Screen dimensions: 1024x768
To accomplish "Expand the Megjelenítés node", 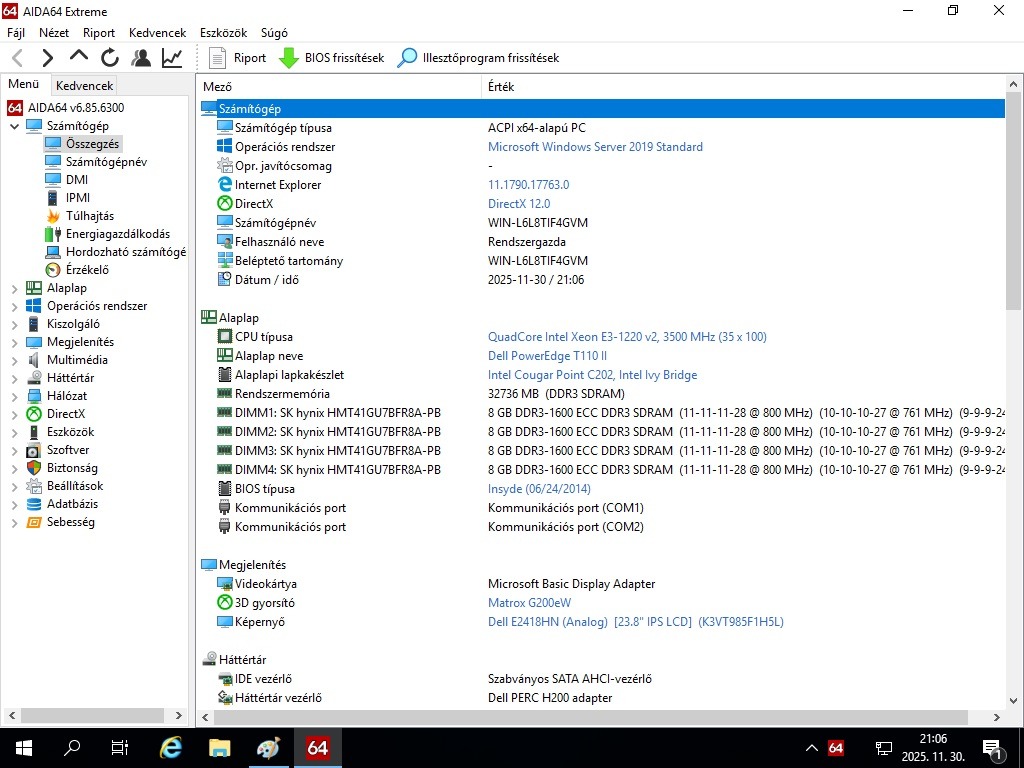I will click(14, 342).
